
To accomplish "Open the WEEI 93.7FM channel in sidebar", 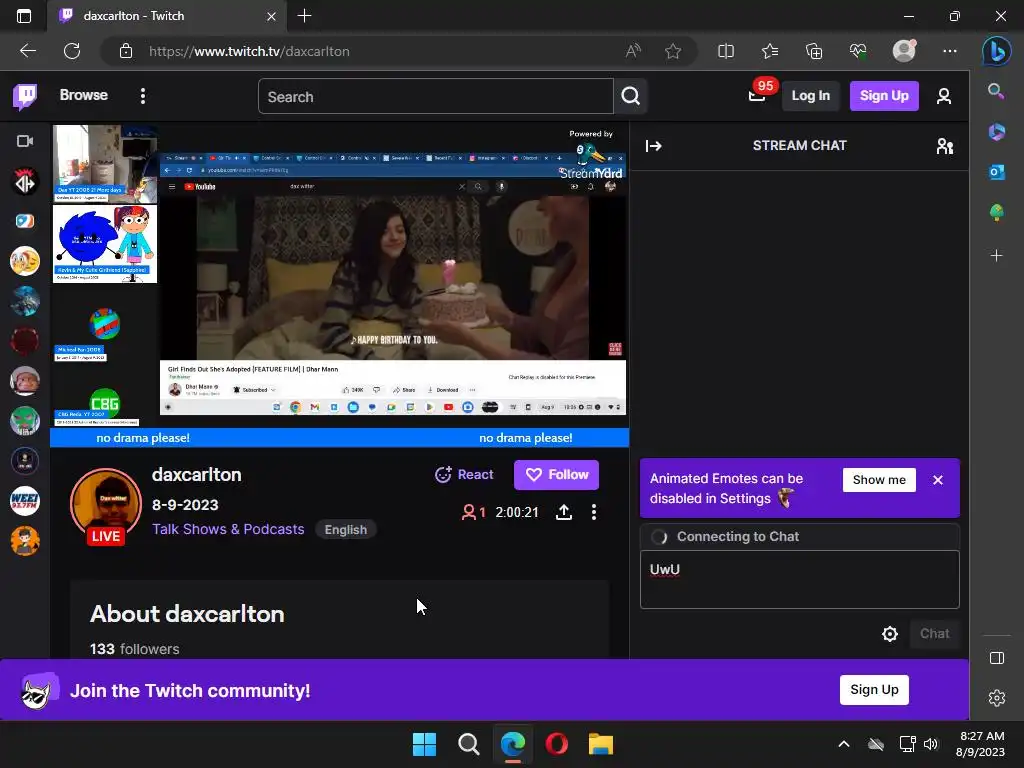I will [x=25, y=501].
